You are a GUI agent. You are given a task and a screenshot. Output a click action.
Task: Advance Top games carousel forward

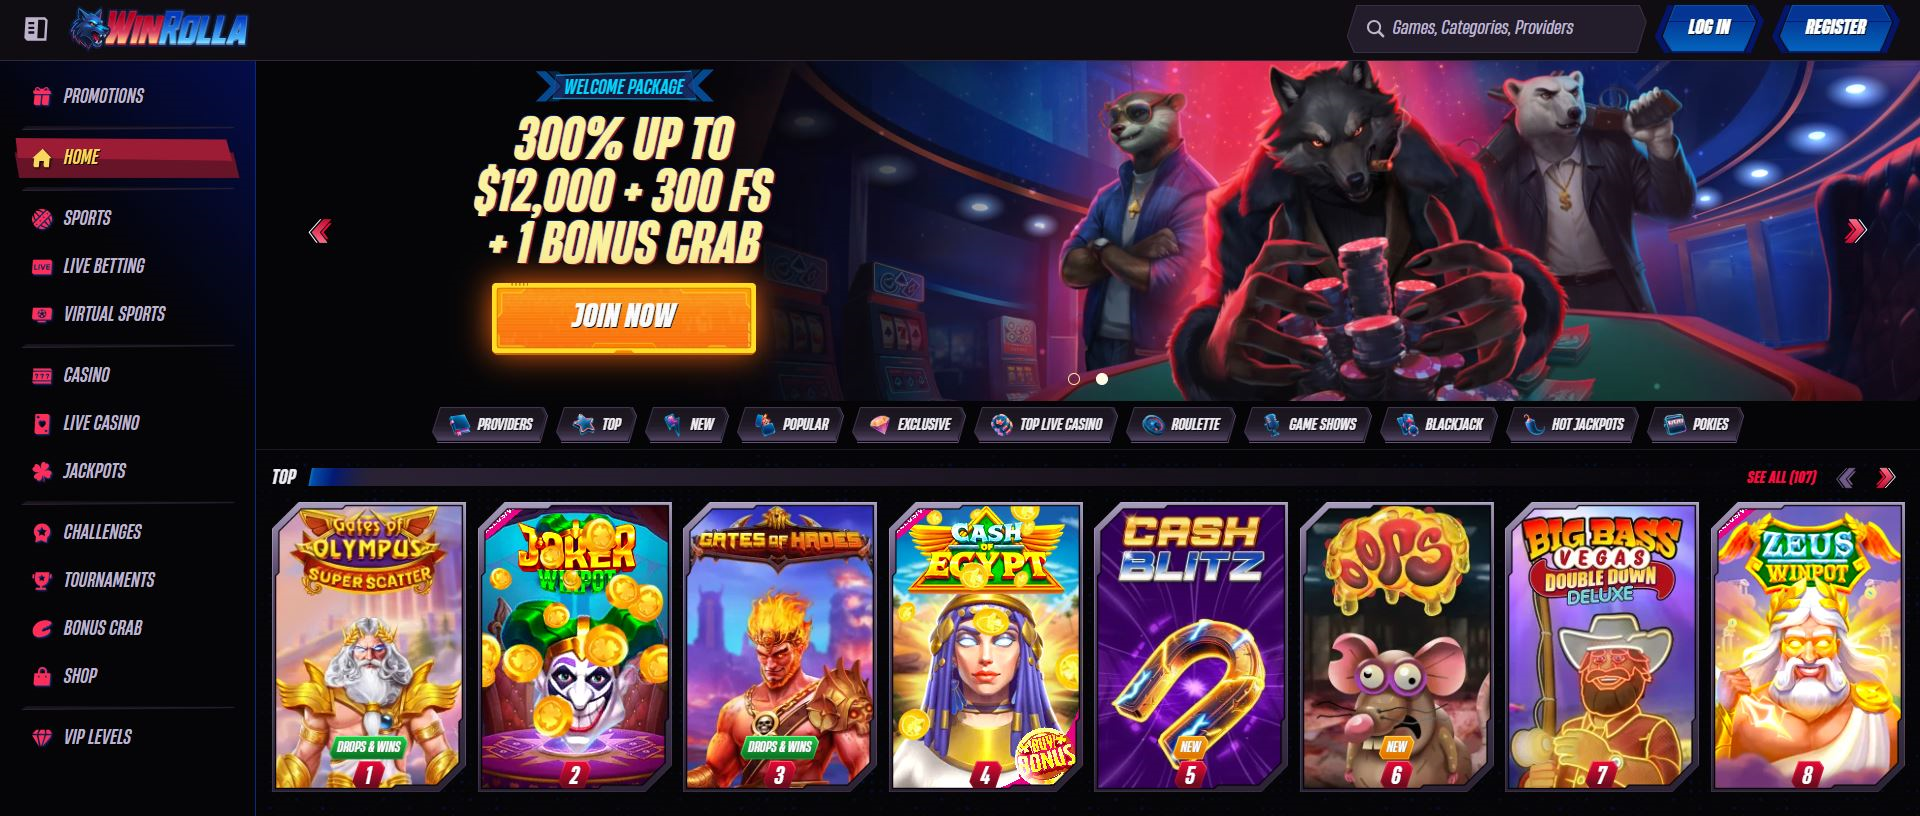coord(1886,478)
